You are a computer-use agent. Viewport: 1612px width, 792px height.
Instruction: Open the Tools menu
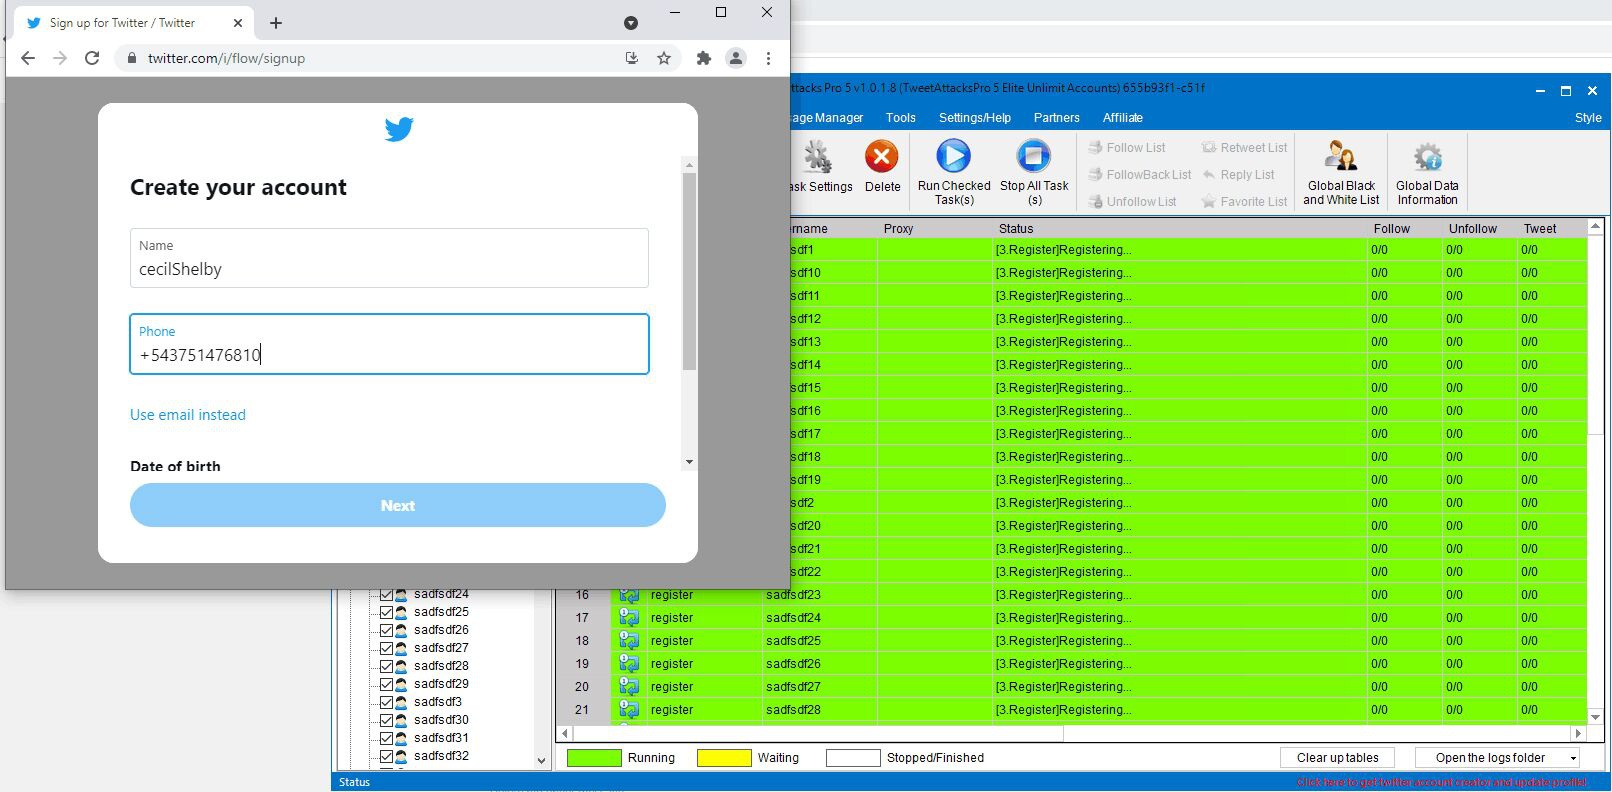coord(900,118)
